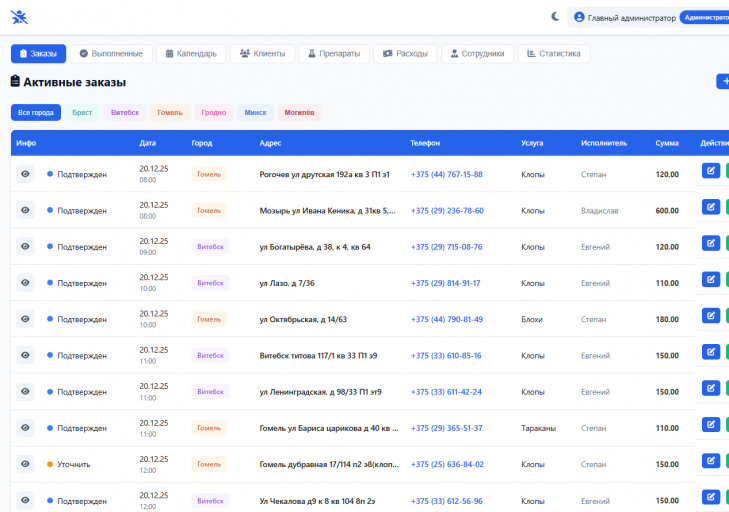The height and width of the screenshot is (512, 729).
Task: Click phone link +375 (29) 365-51-37
Action: pyautogui.click(x=446, y=428)
